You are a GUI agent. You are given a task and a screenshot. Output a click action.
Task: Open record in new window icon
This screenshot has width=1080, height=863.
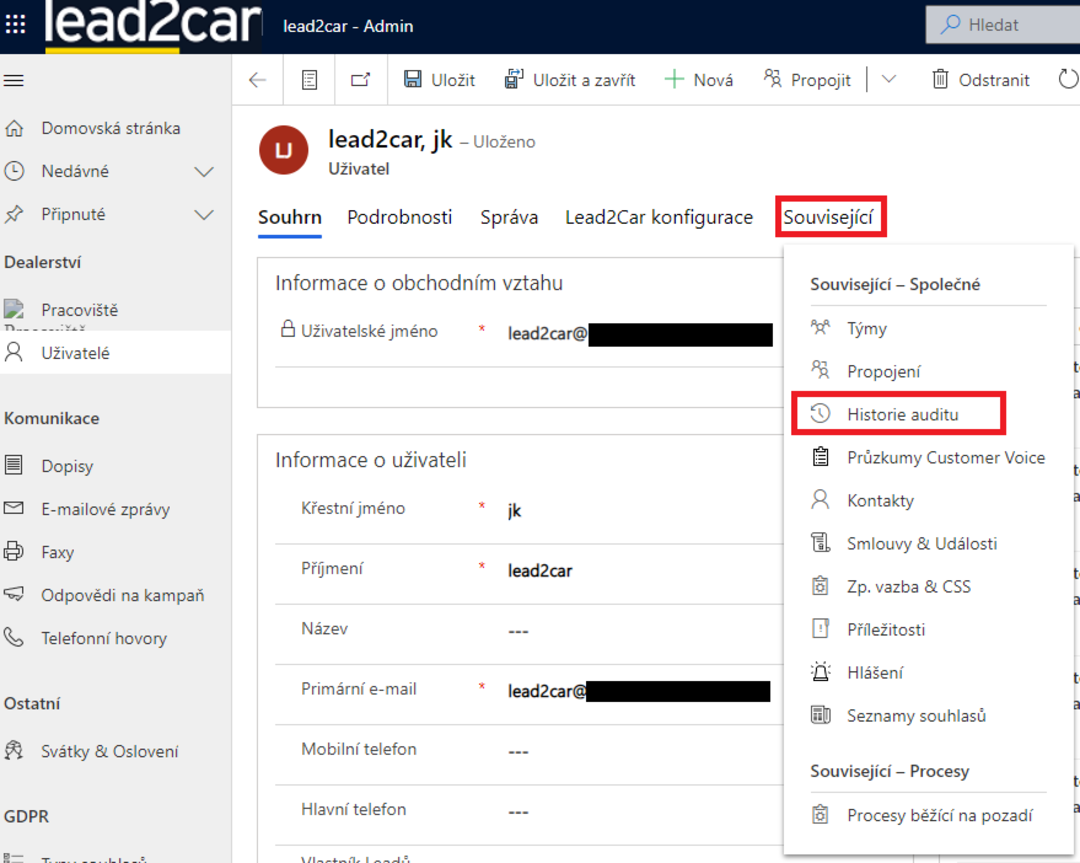coord(360,80)
